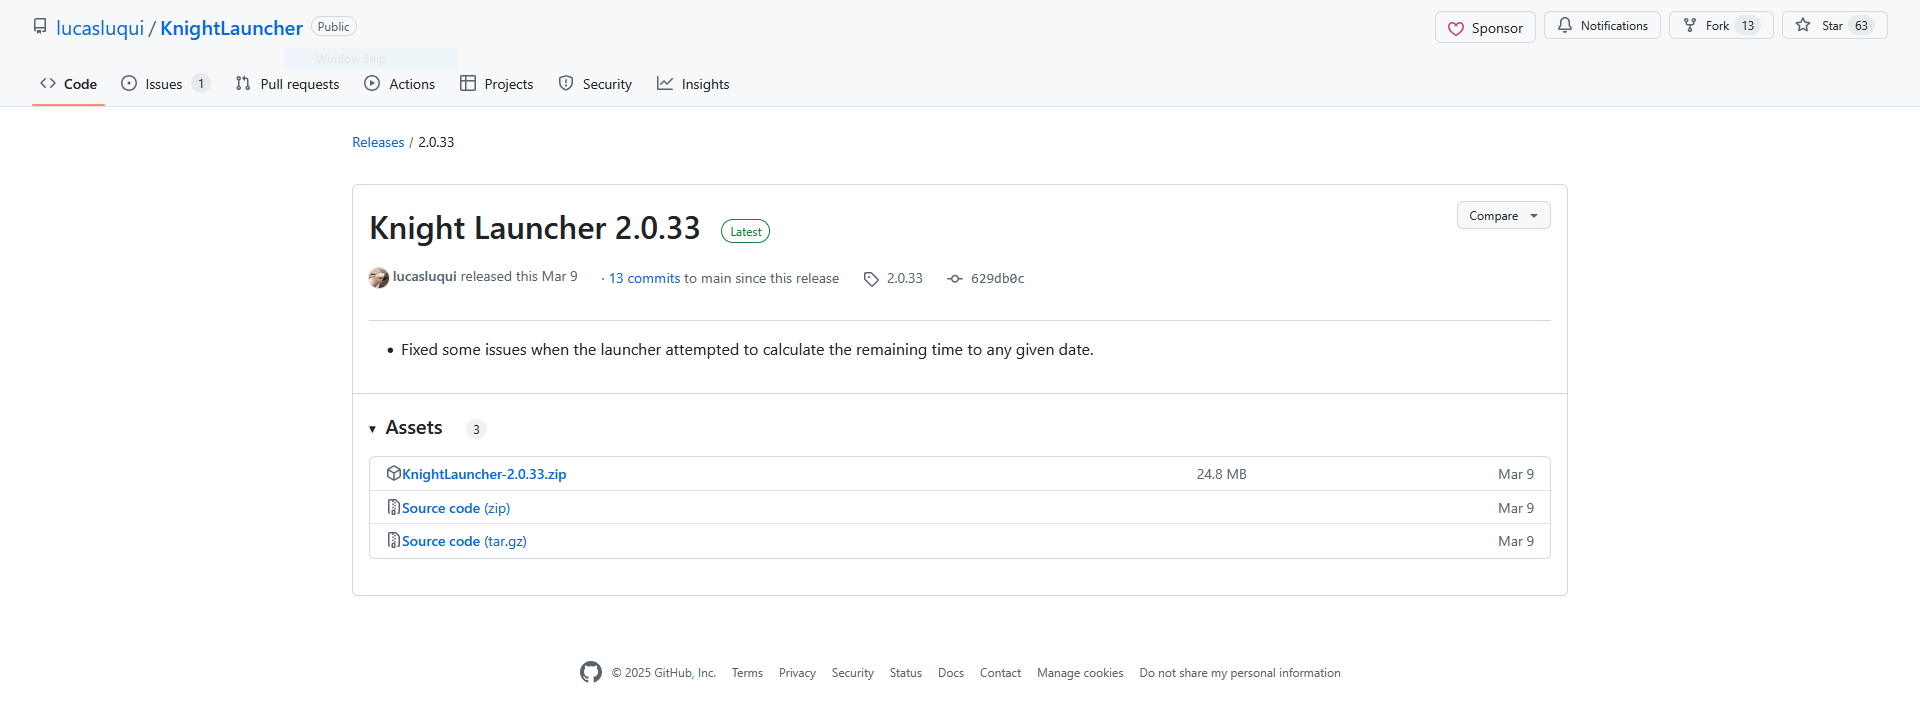Click the Mar 9 date for Source code (tar.gz)
This screenshot has height=721, width=1920.
click(x=1516, y=541)
